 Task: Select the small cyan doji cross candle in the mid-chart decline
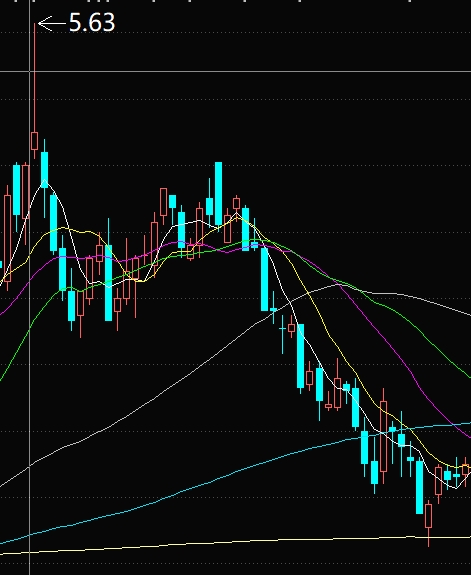point(282,329)
